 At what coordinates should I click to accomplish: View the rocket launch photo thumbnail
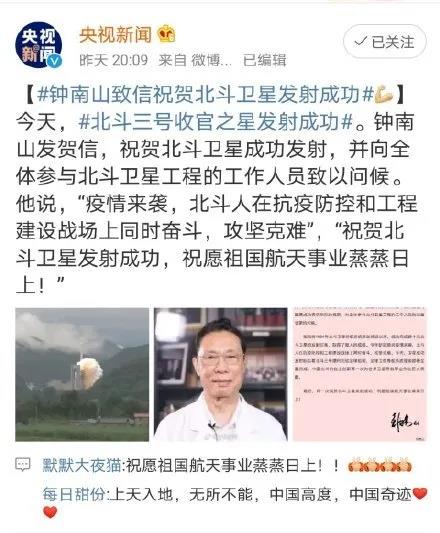(82, 375)
